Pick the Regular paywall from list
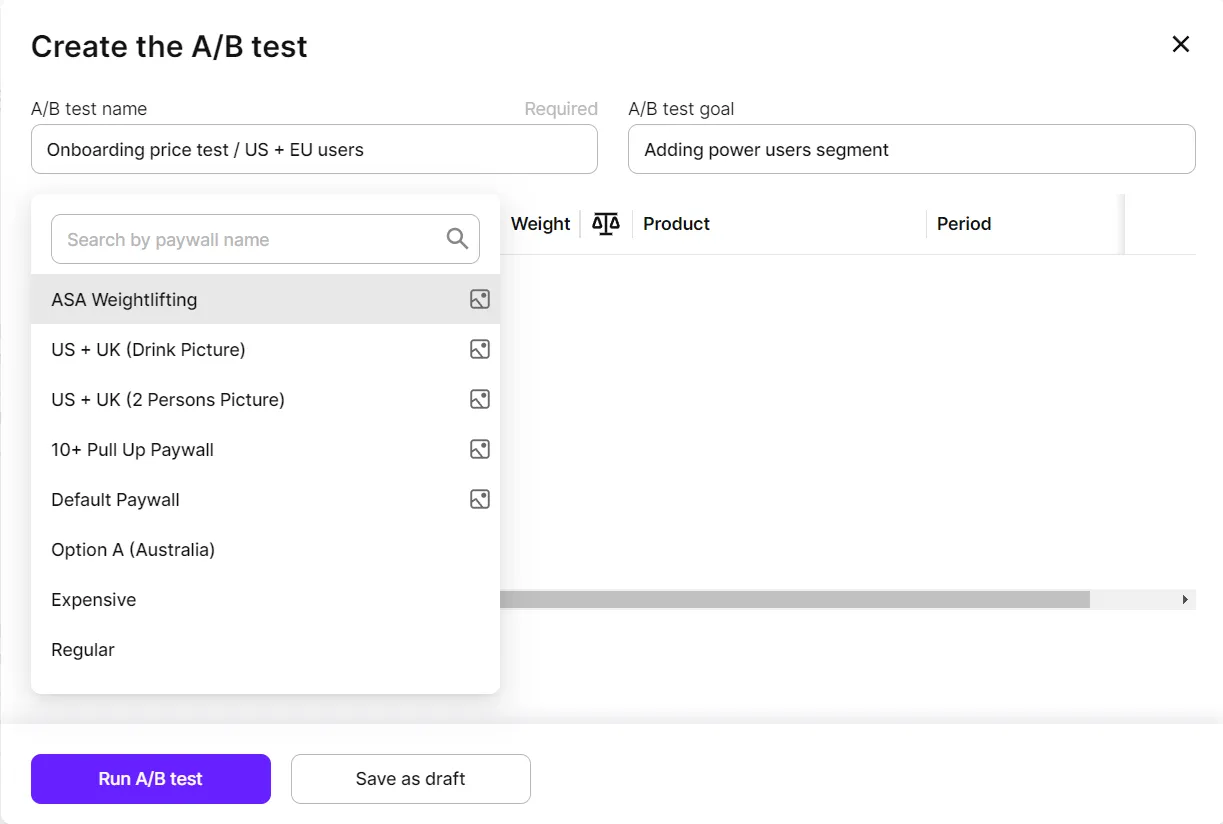The image size is (1223, 824). (83, 650)
